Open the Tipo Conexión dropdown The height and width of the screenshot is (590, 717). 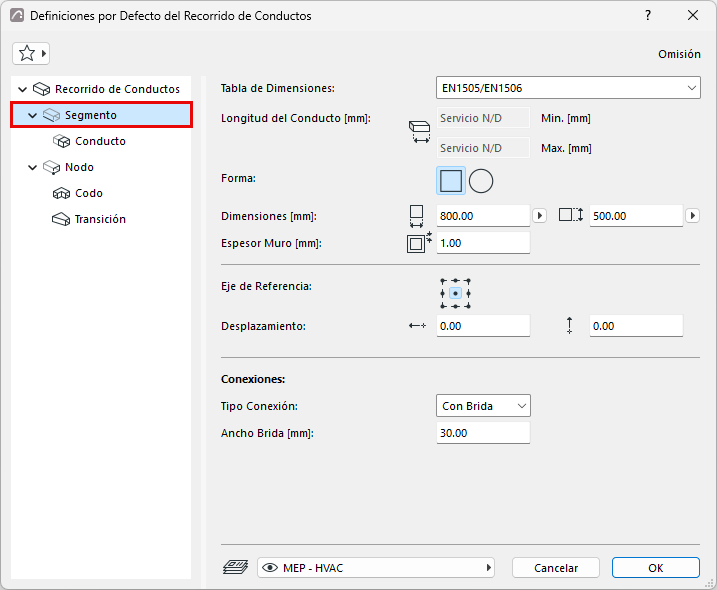483,406
